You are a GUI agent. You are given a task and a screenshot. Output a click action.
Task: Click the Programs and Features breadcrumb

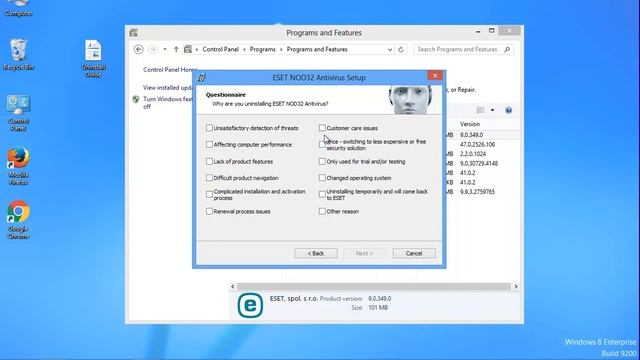tap(317, 49)
